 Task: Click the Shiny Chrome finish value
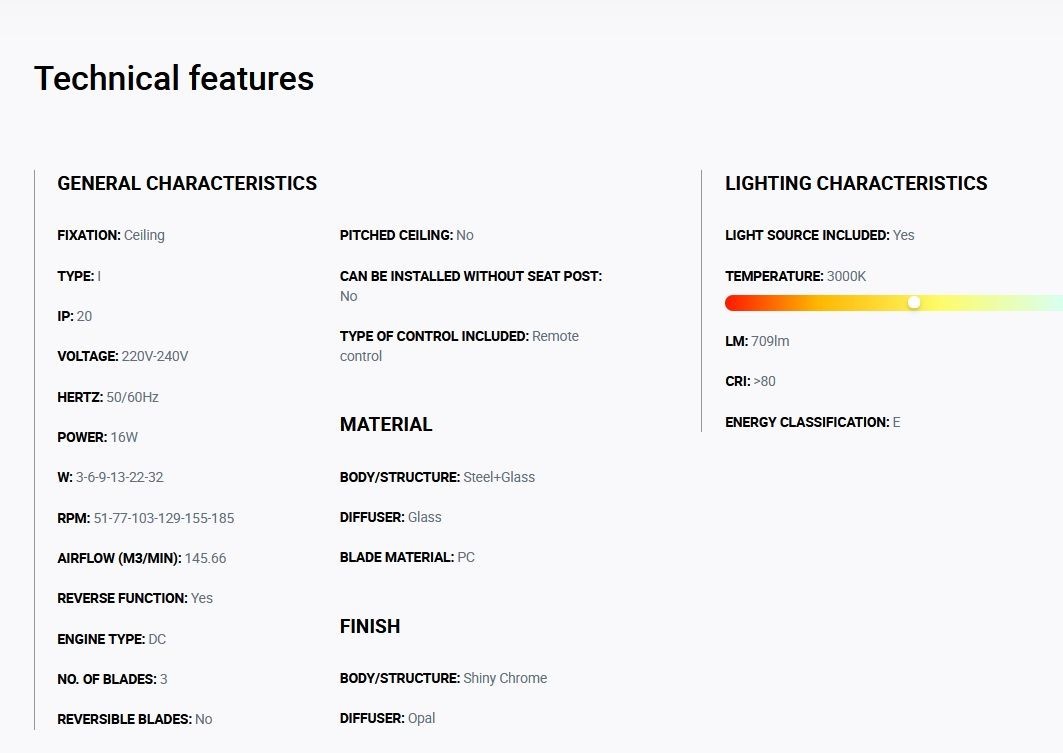pos(505,678)
